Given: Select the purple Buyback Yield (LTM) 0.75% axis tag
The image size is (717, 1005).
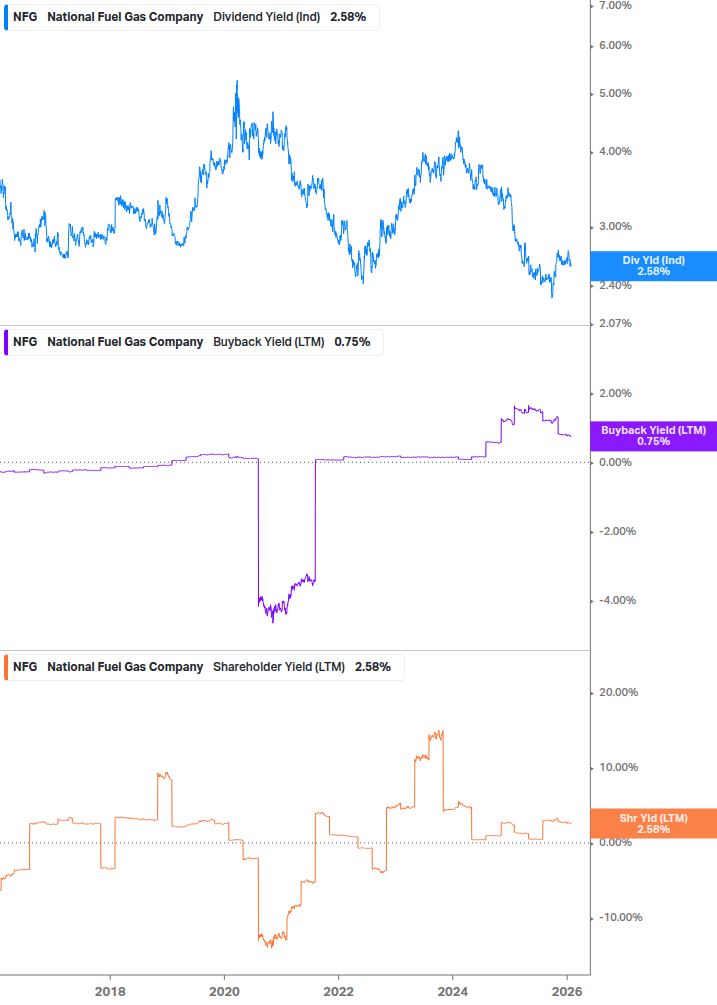Looking at the screenshot, I should click(x=654, y=436).
